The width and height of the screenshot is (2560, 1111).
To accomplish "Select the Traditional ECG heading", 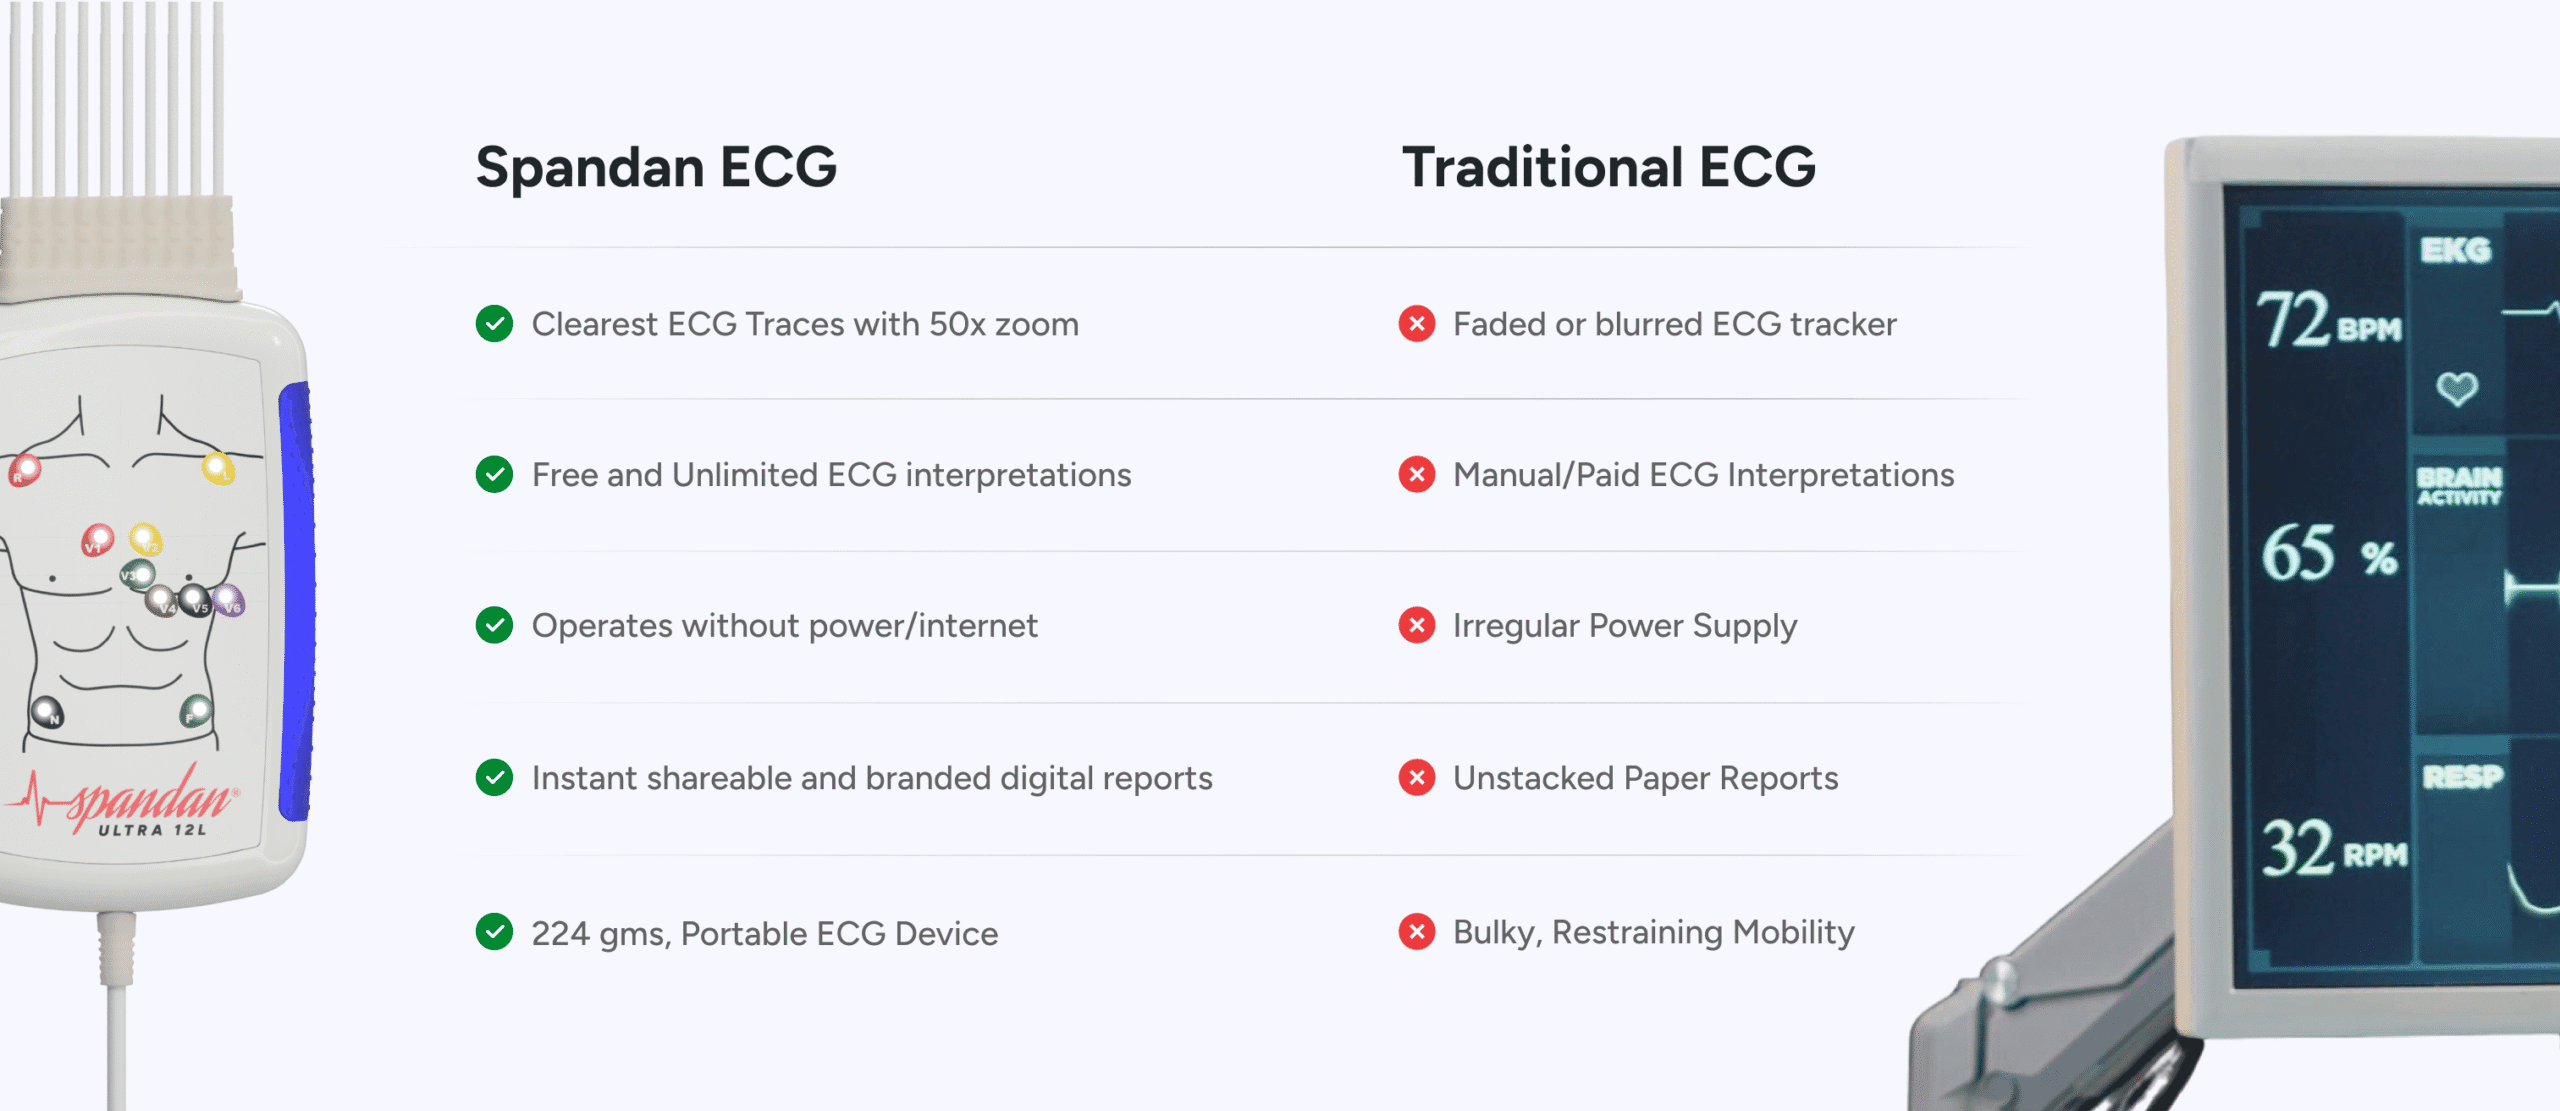I will (x=1608, y=167).
